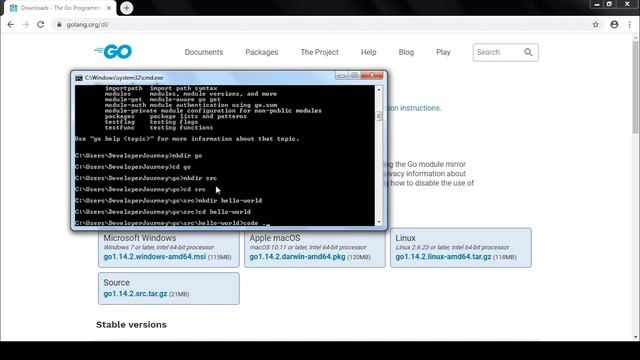Click the 'code .' command prompt line
This screenshot has height=360, width=640.
point(172,223)
